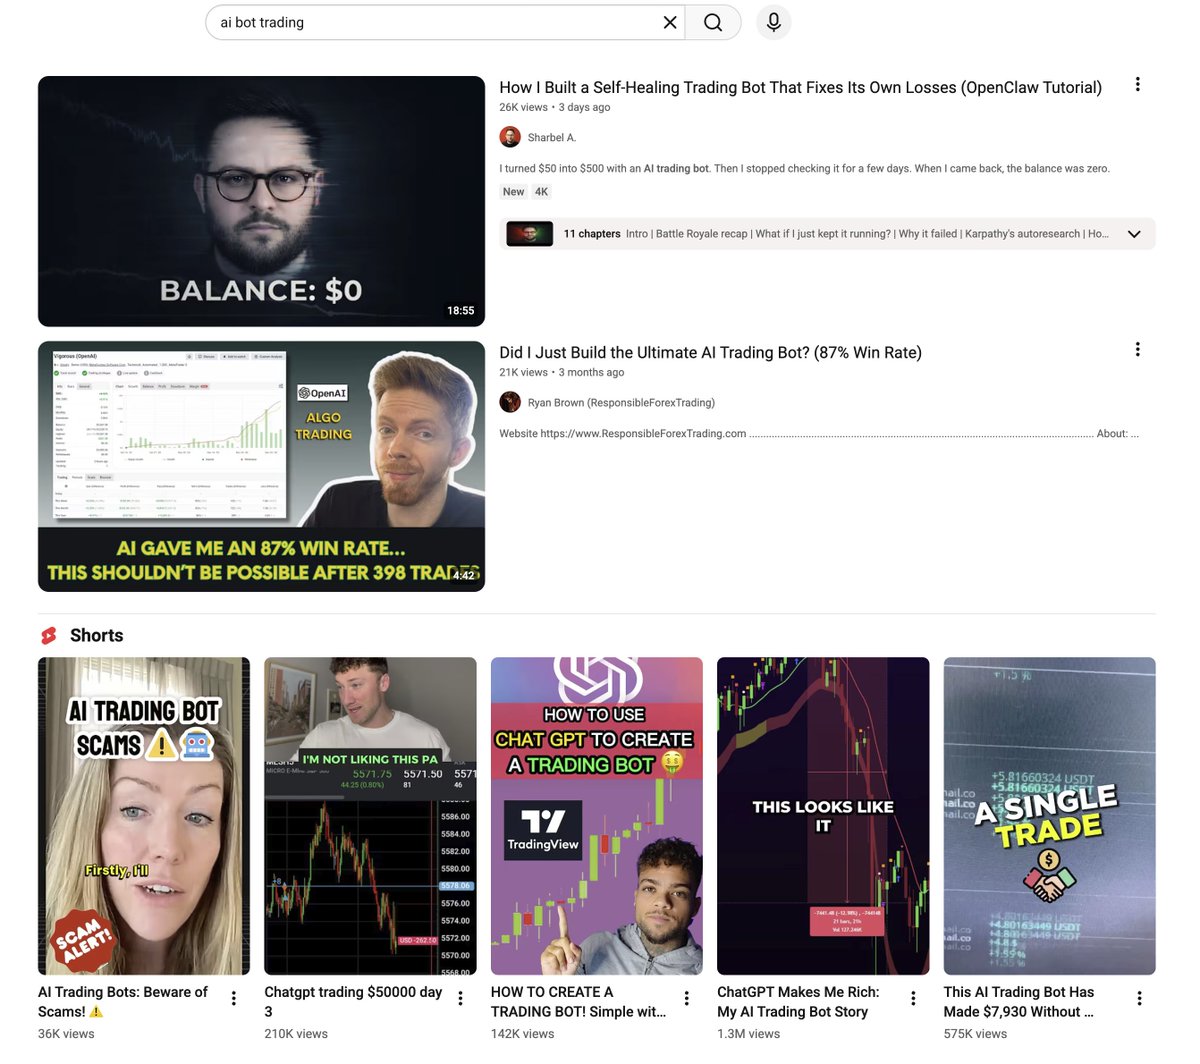Click the '1.3M views' count
The image size is (1200, 1064).
click(748, 1034)
